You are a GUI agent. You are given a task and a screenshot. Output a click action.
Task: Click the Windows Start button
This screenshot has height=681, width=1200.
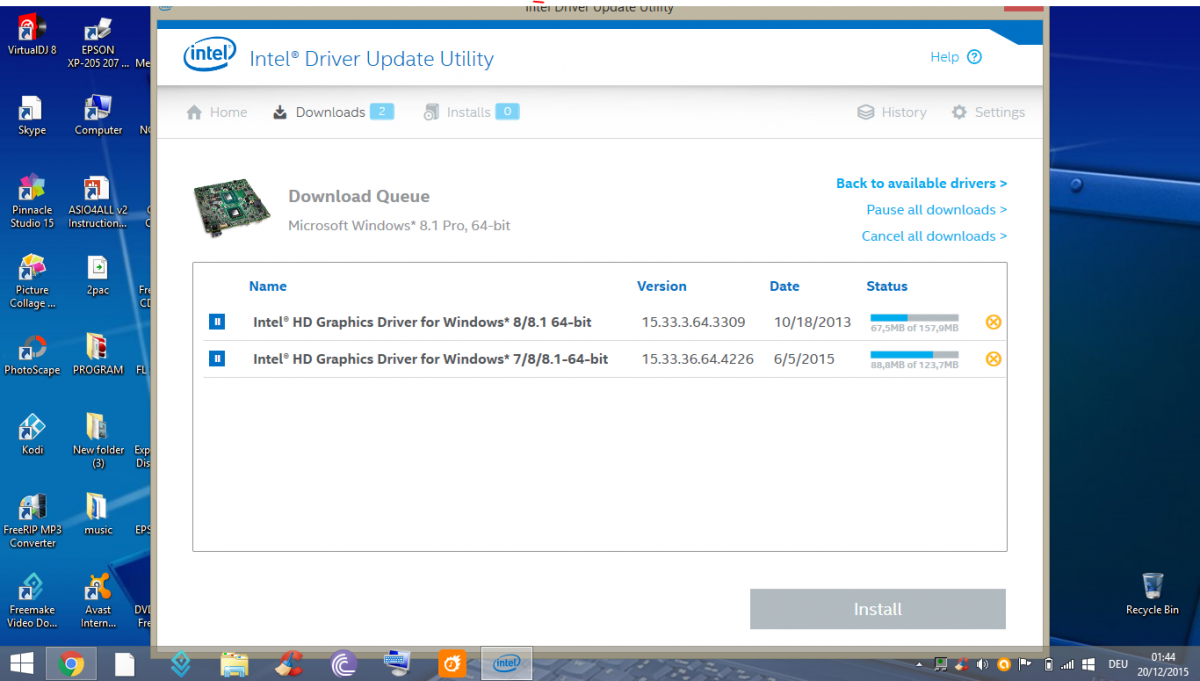pos(22,663)
